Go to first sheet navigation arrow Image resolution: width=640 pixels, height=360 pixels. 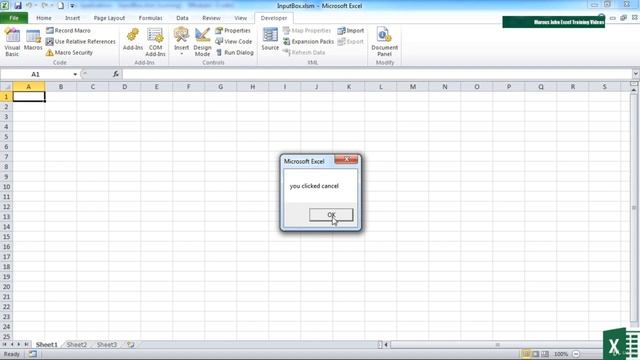(4, 344)
